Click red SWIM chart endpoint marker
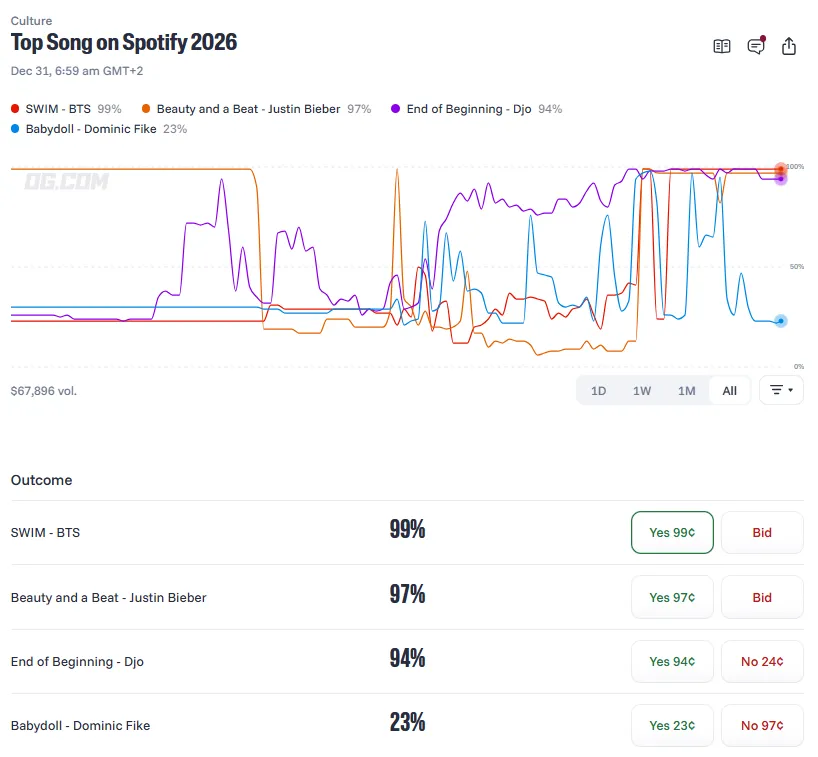Screen dimensions: 818x757 point(780,169)
